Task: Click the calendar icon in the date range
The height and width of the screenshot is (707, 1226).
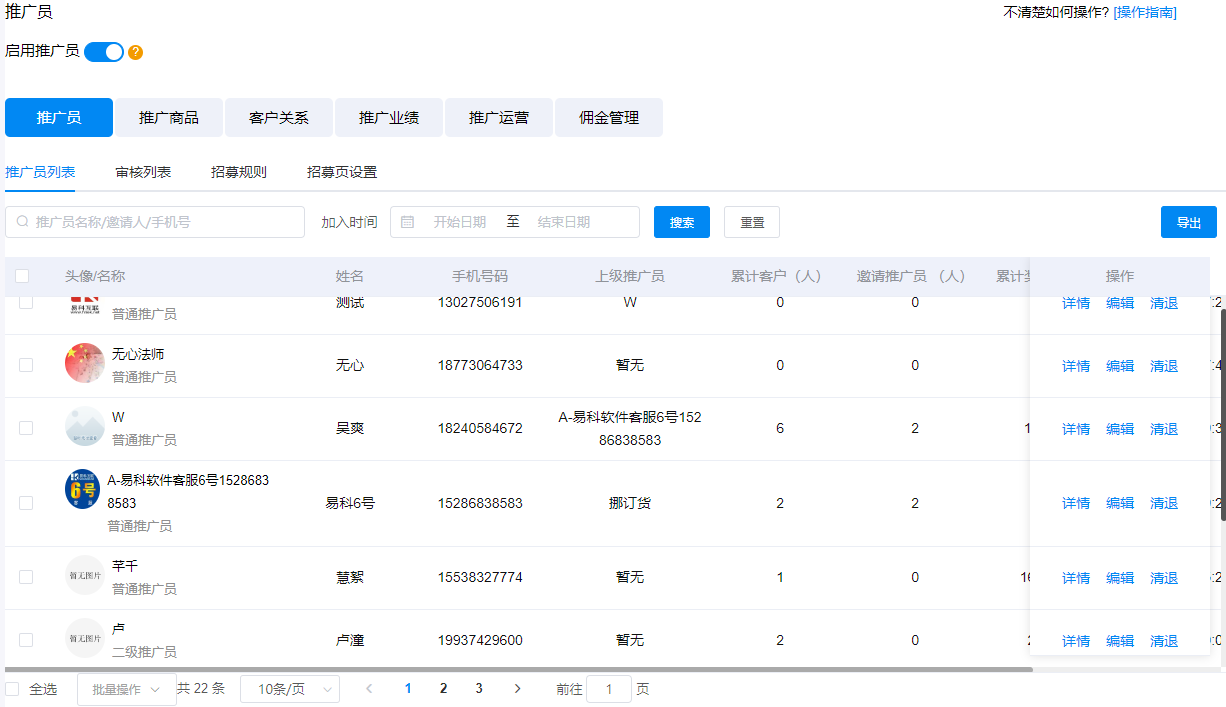Action: [x=407, y=222]
